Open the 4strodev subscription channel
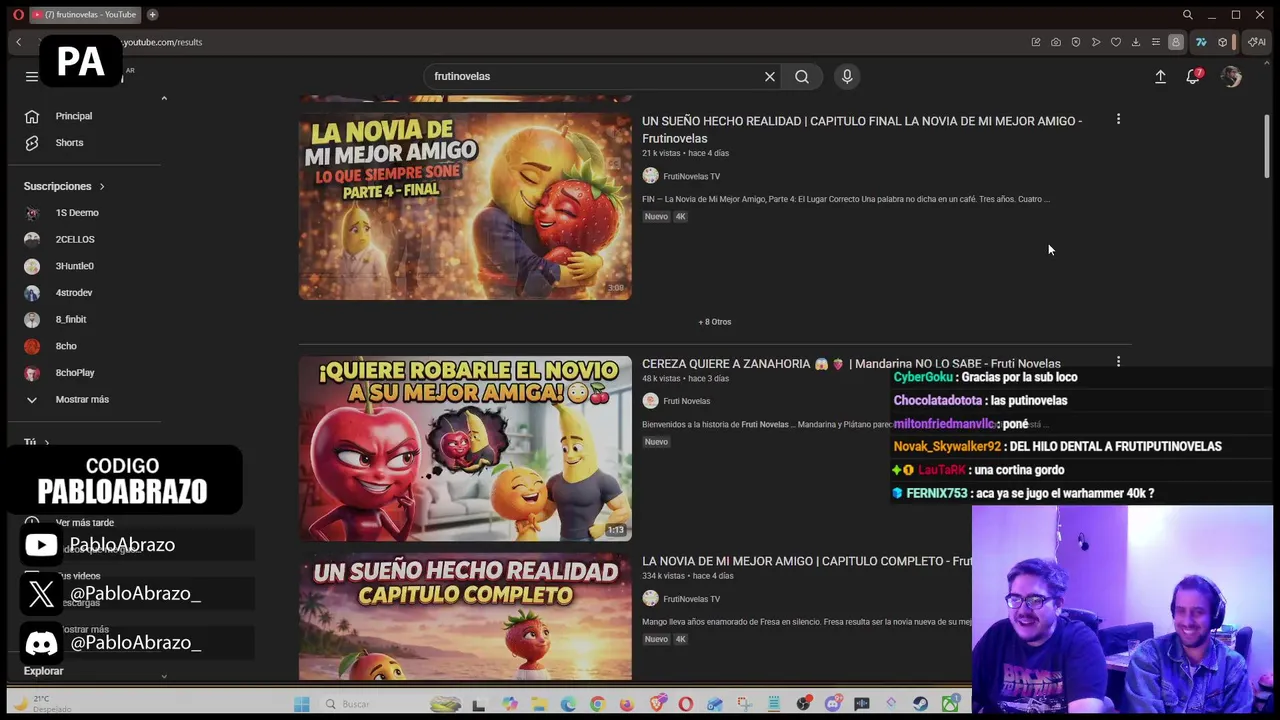The image size is (1280, 720). pos(74,293)
